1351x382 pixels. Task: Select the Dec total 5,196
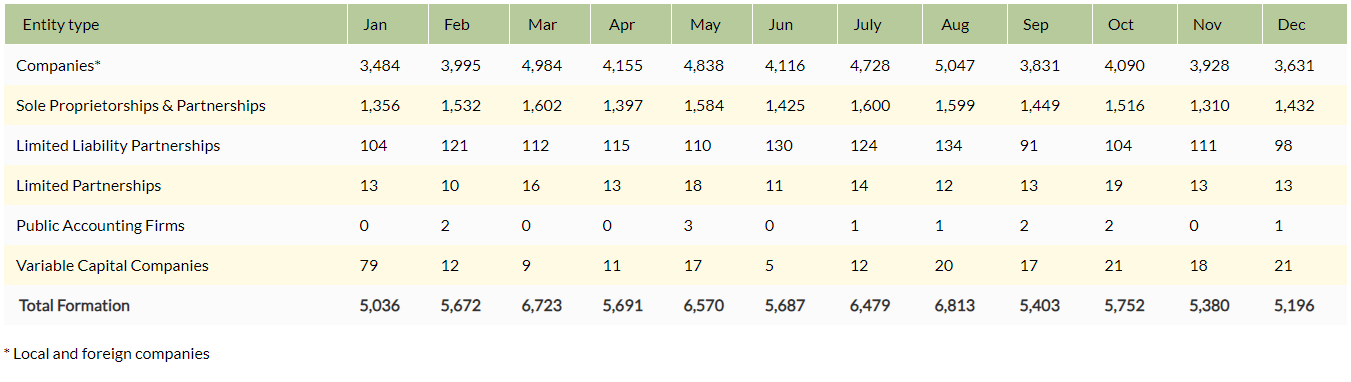point(1294,306)
